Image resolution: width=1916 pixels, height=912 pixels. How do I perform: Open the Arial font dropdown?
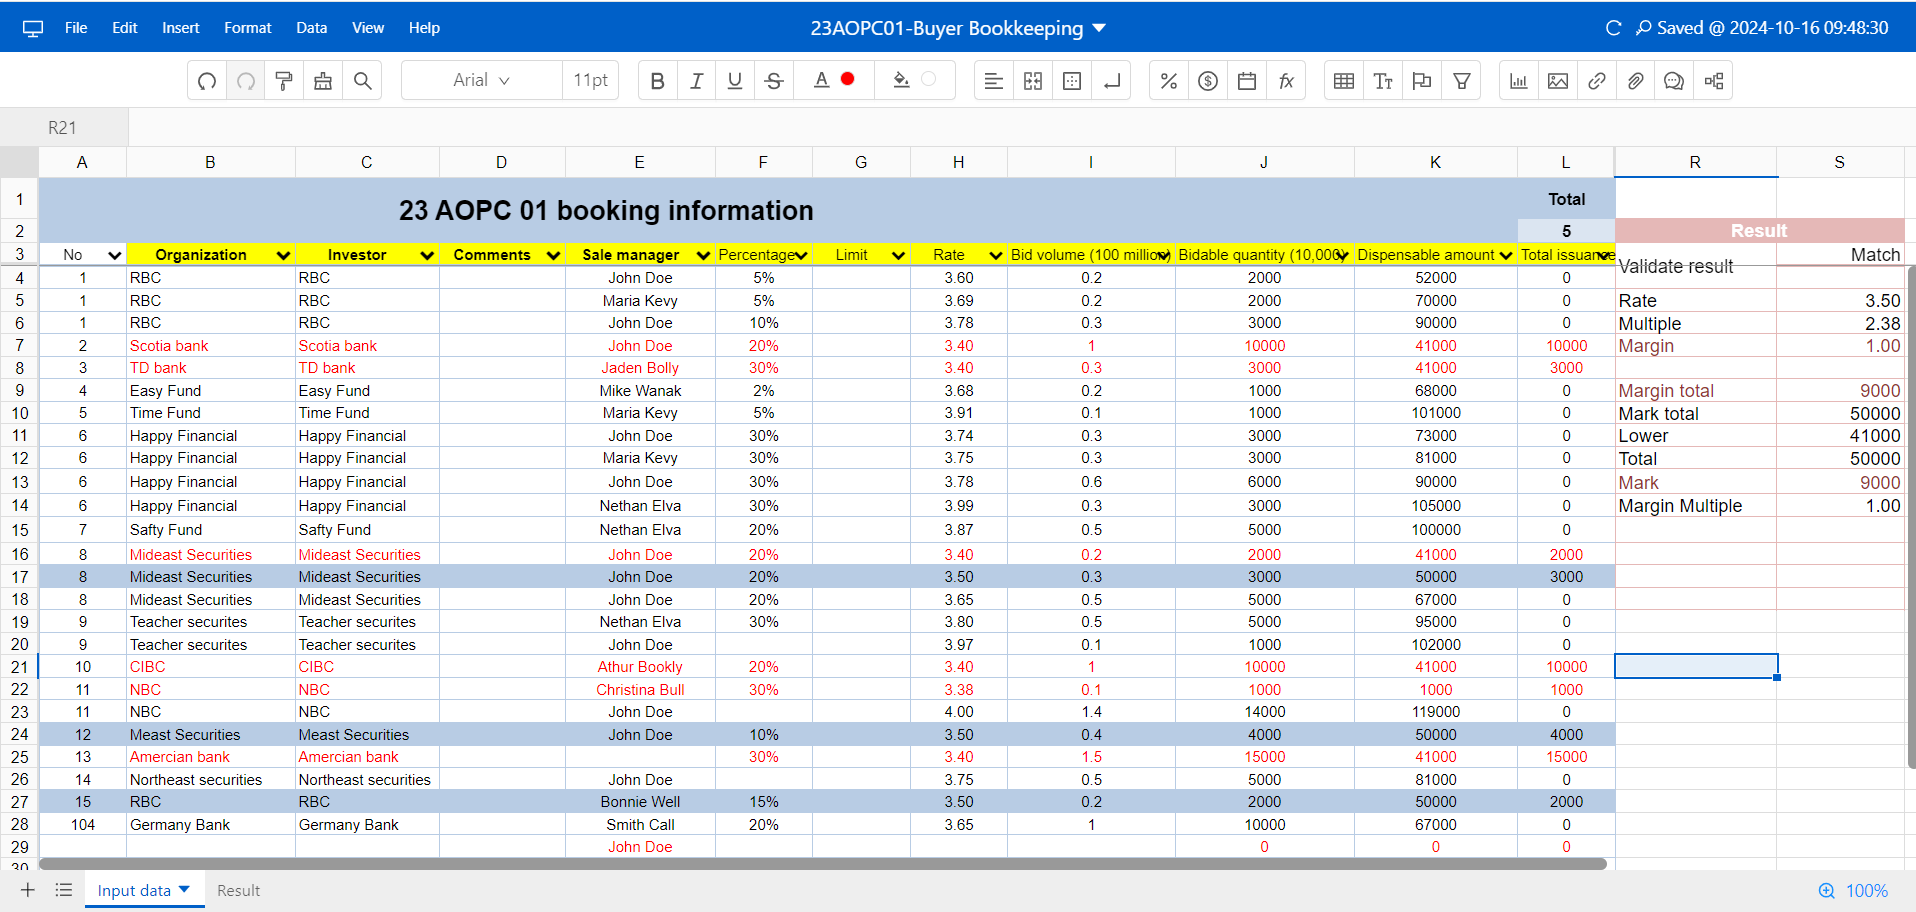click(x=482, y=80)
